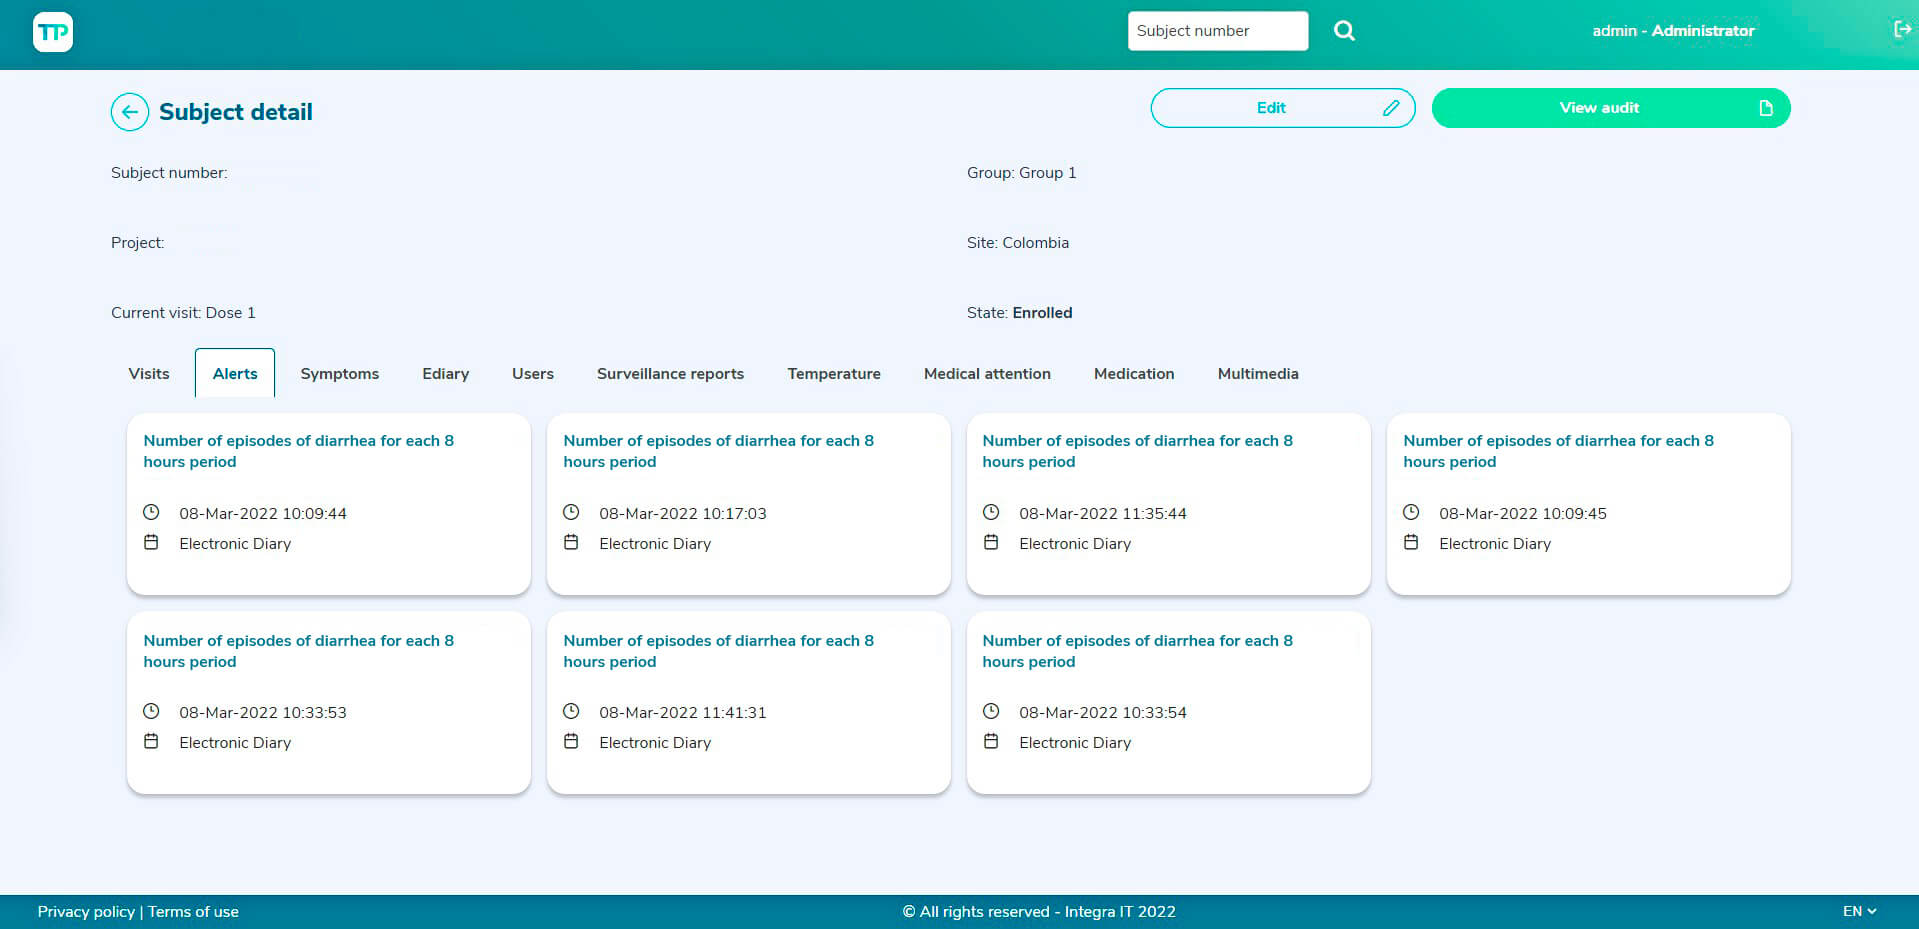Viewport: 1919px width, 929px height.
Task: Click the magnifying glass search icon
Action: click(x=1344, y=31)
